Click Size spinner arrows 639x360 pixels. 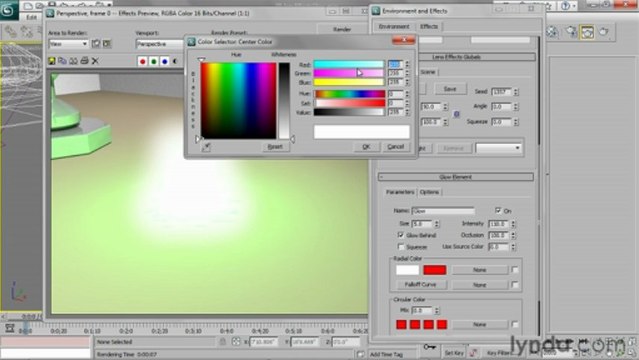click(x=437, y=224)
